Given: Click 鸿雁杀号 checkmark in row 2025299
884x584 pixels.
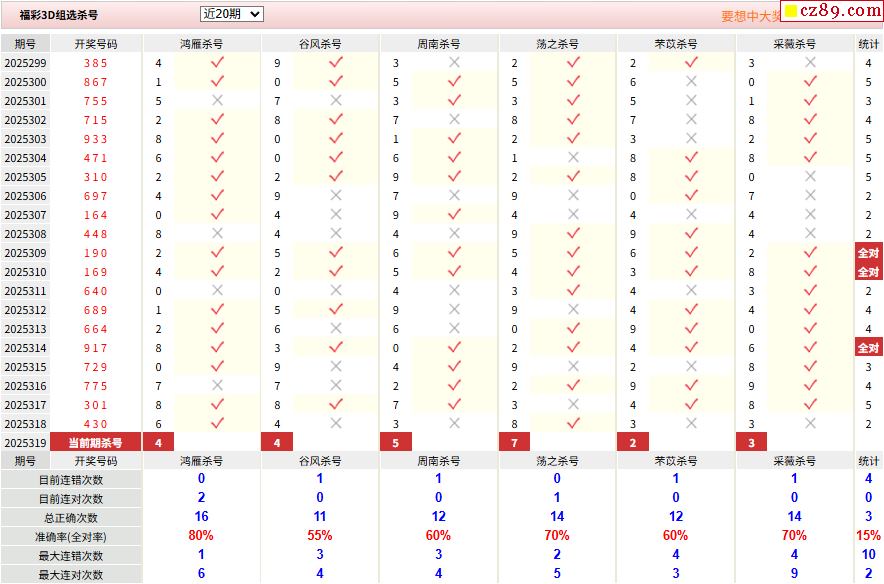Looking at the screenshot, I should pyautogui.click(x=217, y=63).
